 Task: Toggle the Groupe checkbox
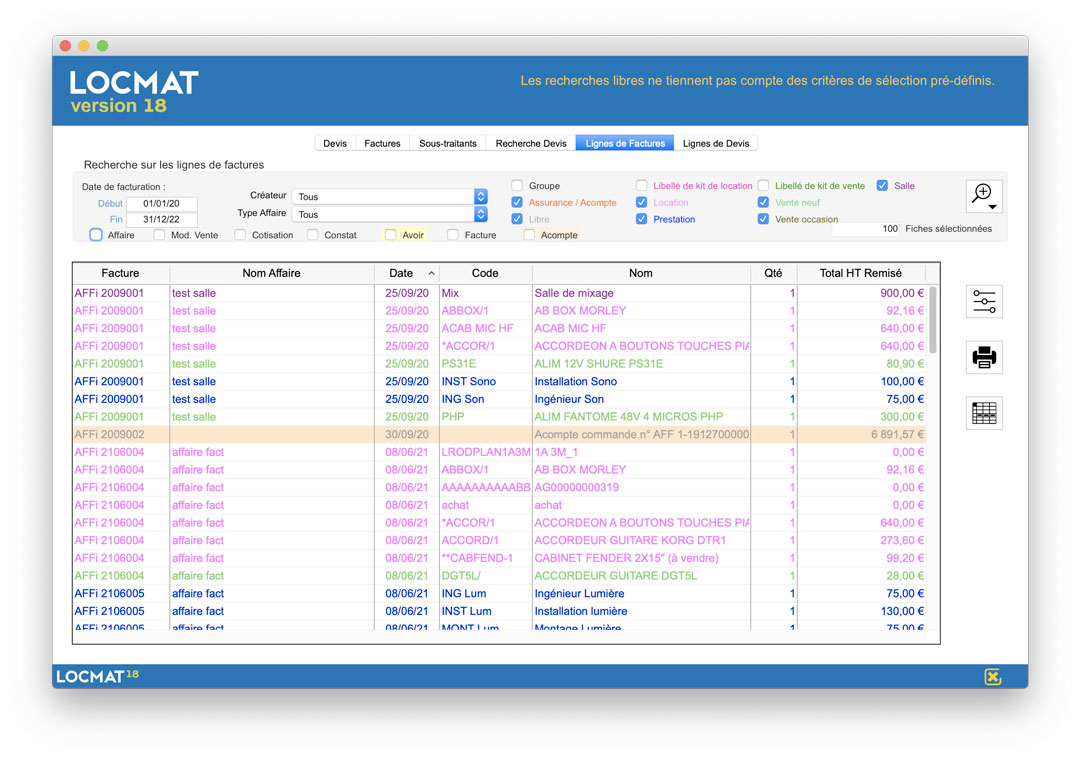(x=517, y=185)
